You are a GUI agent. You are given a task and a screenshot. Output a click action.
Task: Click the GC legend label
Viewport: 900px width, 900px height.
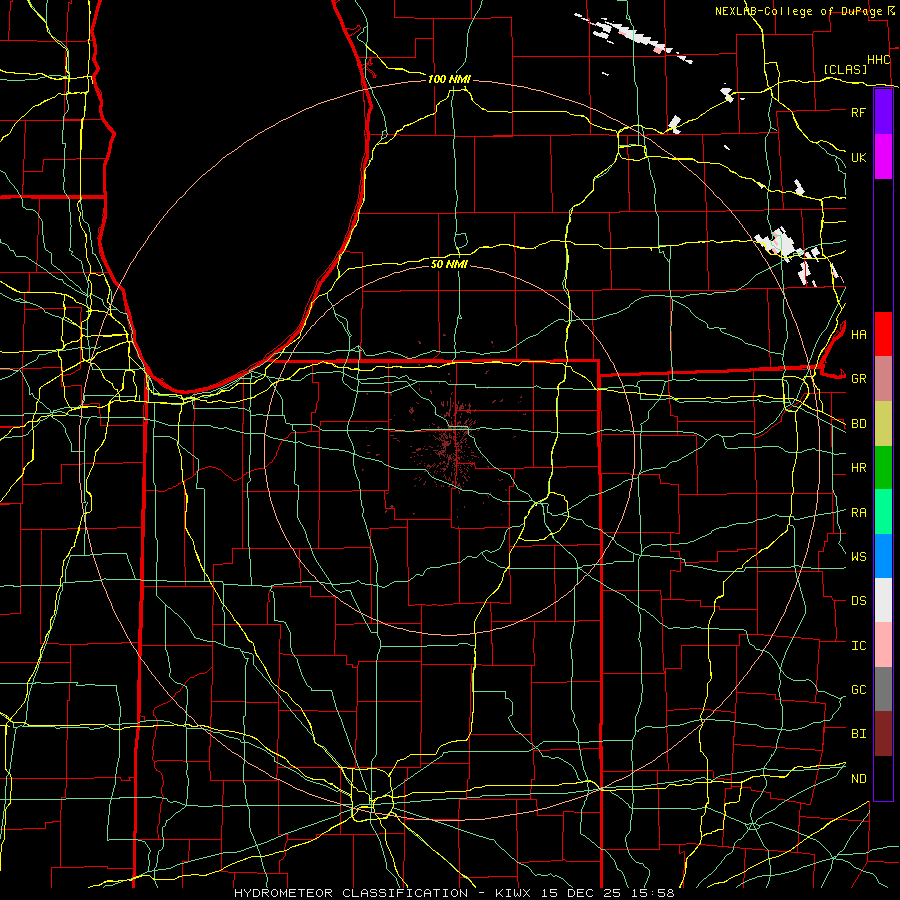pyautogui.click(x=858, y=690)
